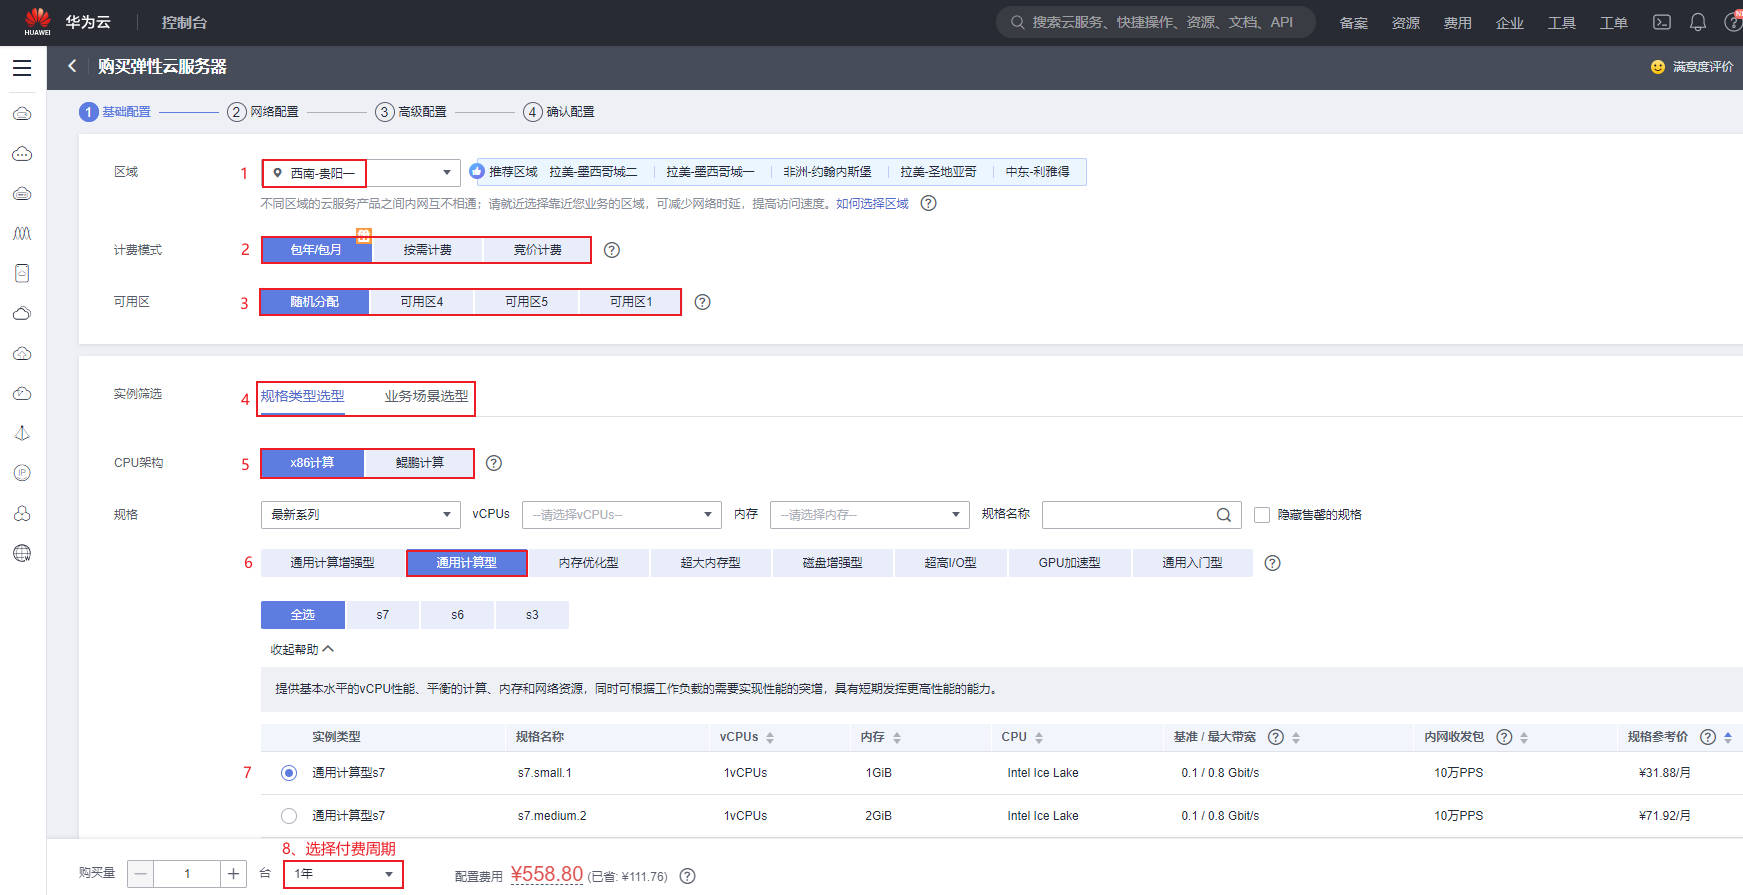Open the notification bell
Viewport: 1743px width, 895px height.
(x=1698, y=22)
